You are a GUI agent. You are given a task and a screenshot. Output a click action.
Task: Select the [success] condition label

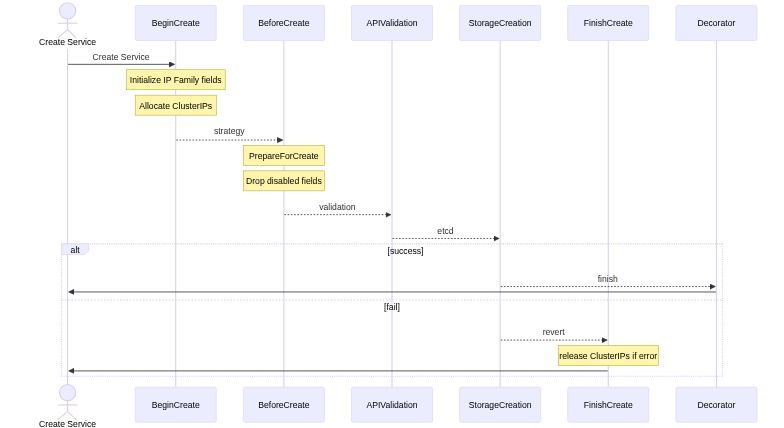click(x=405, y=251)
